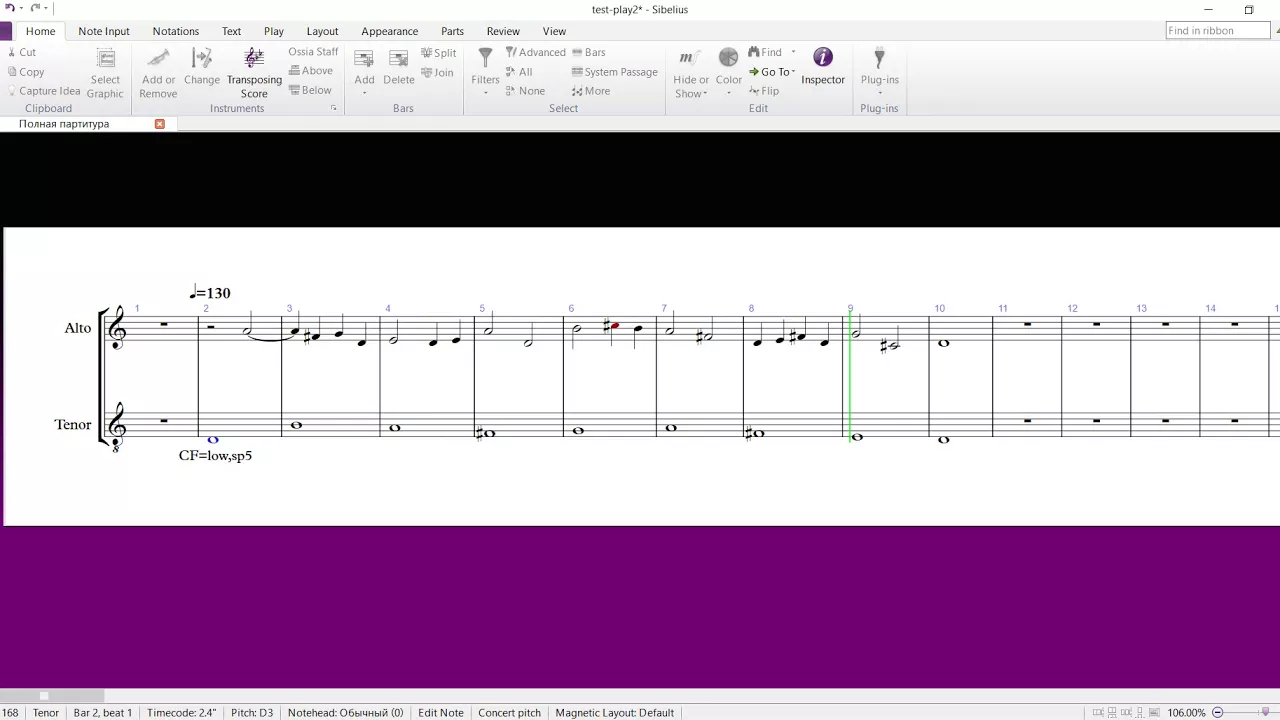The width and height of the screenshot is (1280, 720).
Task: Click System Passage selection
Action: click(x=615, y=72)
